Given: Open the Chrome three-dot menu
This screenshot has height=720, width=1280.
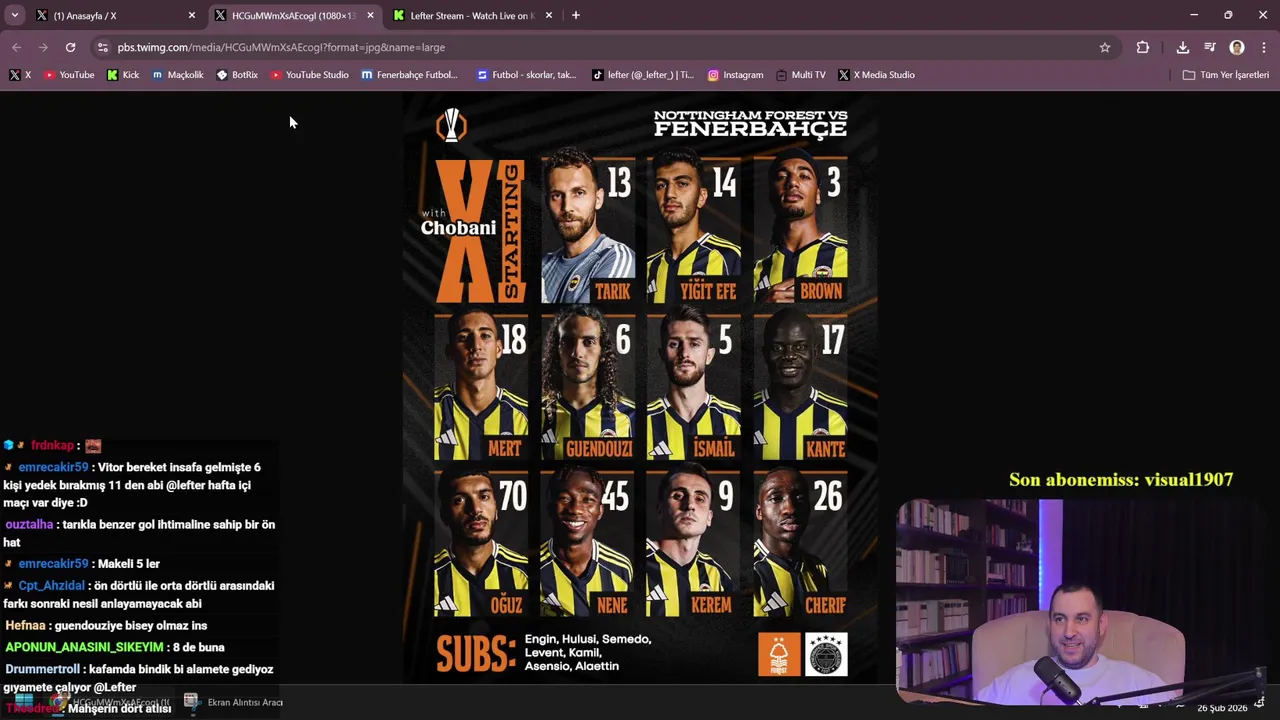Looking at the screenshot, I should [x=1264, y=47].
